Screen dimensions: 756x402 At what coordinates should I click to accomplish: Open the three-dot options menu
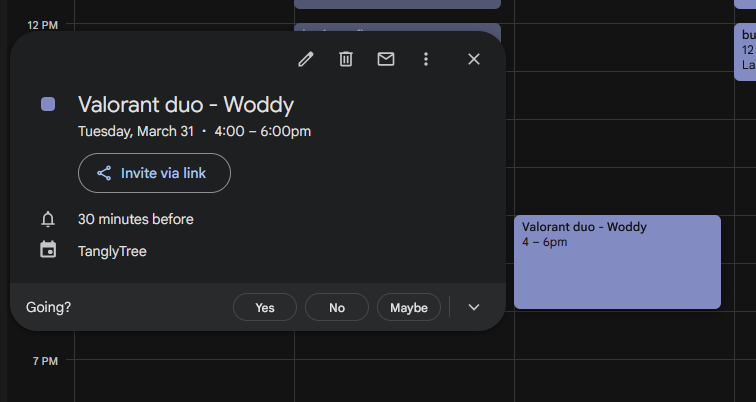pos(426,59)
